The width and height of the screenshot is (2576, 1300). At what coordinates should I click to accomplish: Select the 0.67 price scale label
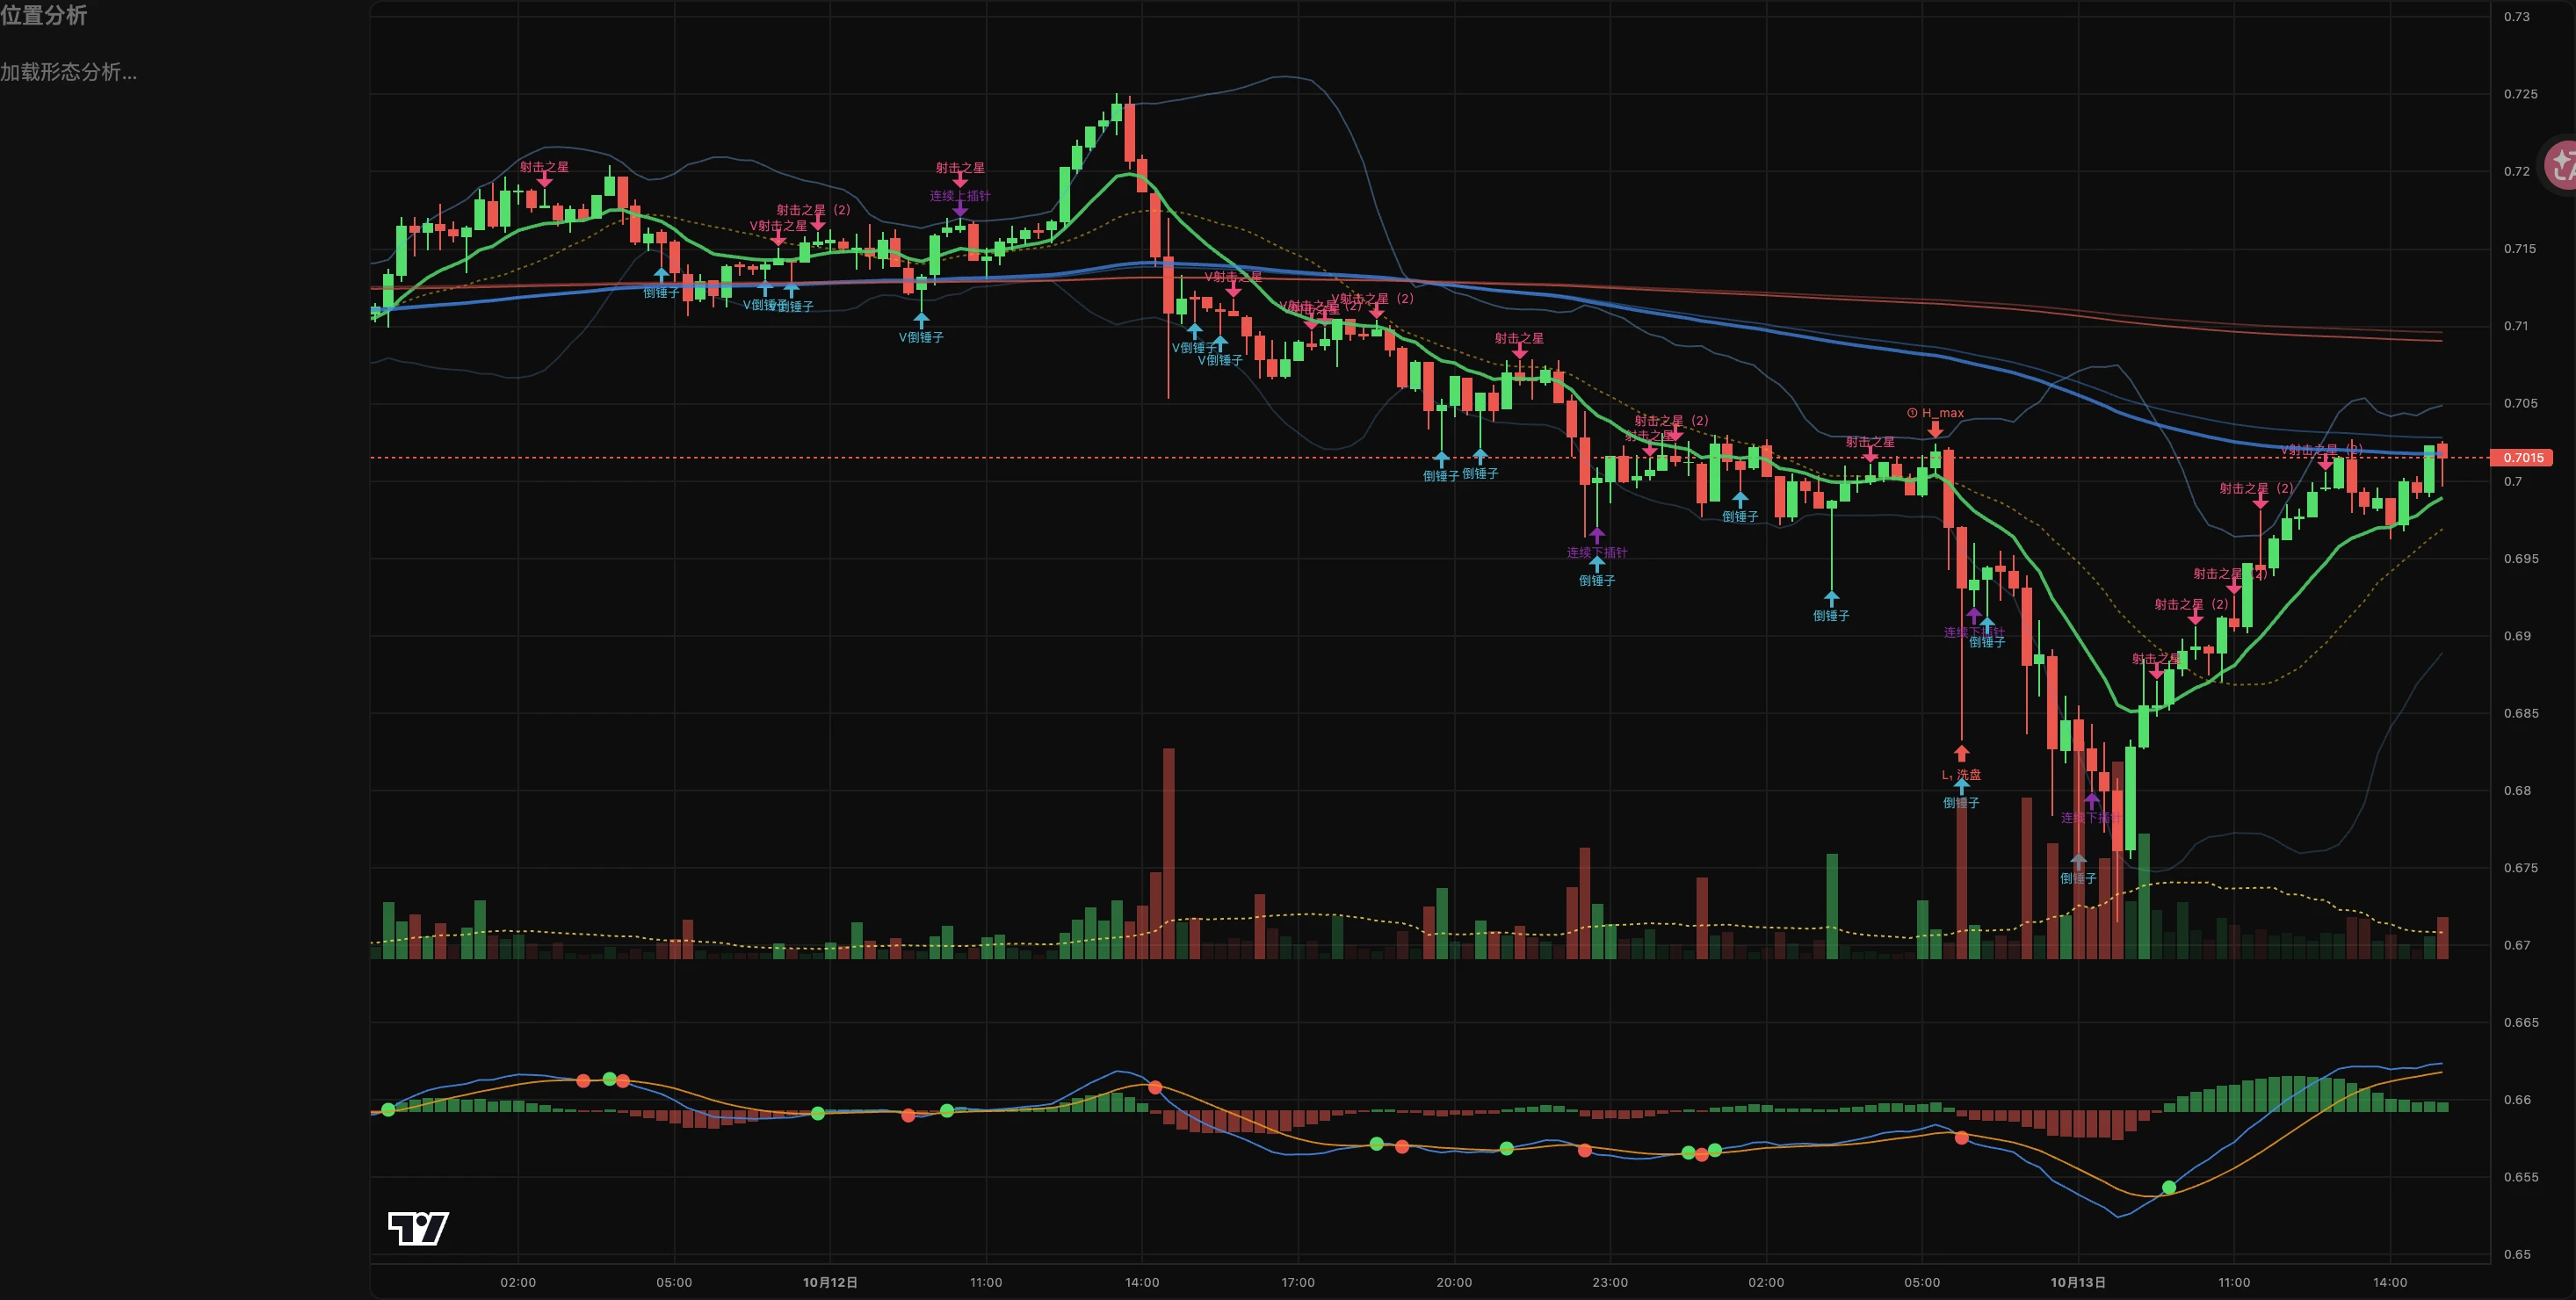[2517, 945]
